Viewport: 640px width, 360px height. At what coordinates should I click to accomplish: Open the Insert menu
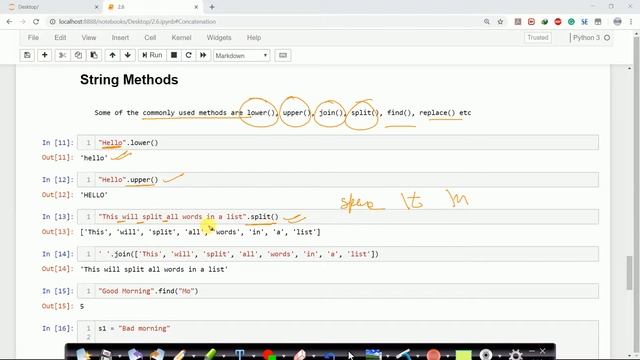click(120, 38)
